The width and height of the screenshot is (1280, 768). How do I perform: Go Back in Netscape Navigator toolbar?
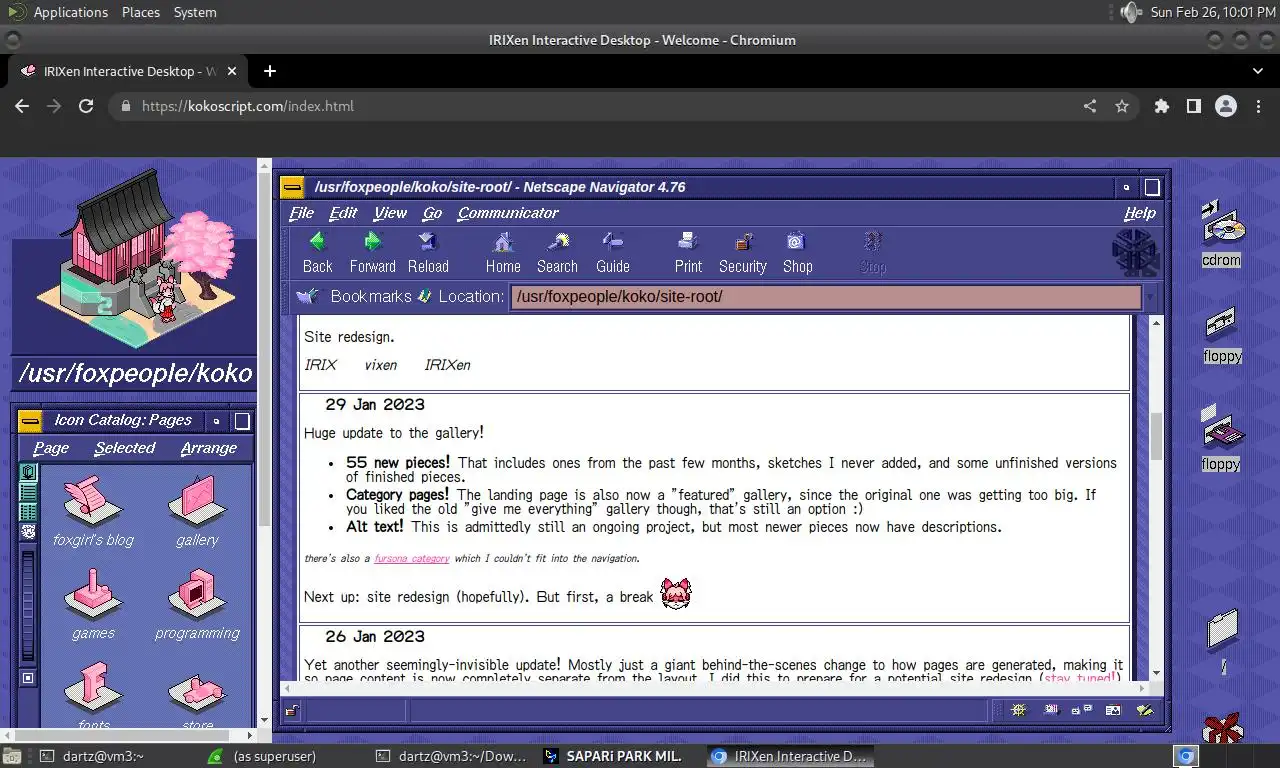click(317, 252)
